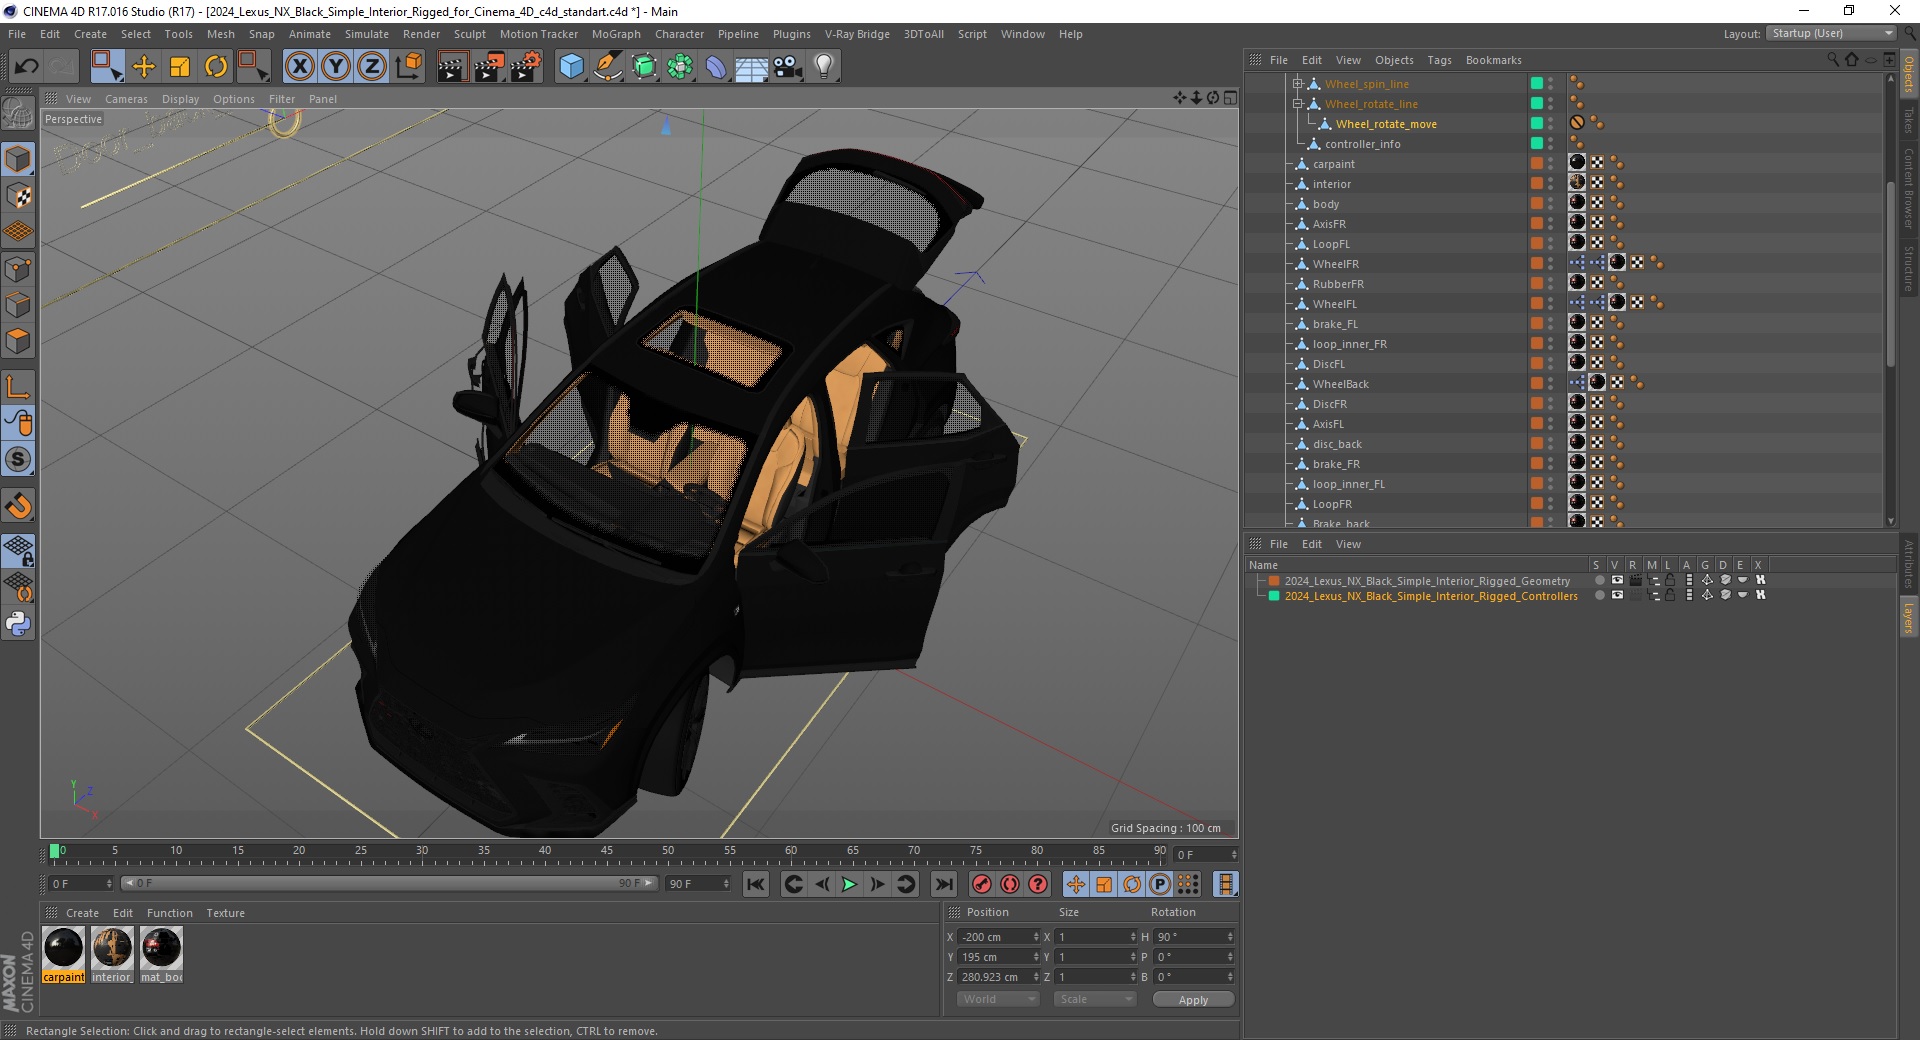Screen dimensions: 1920x1040
Task: Open the World coordinate dropdown
Action: tap(998, 999)
